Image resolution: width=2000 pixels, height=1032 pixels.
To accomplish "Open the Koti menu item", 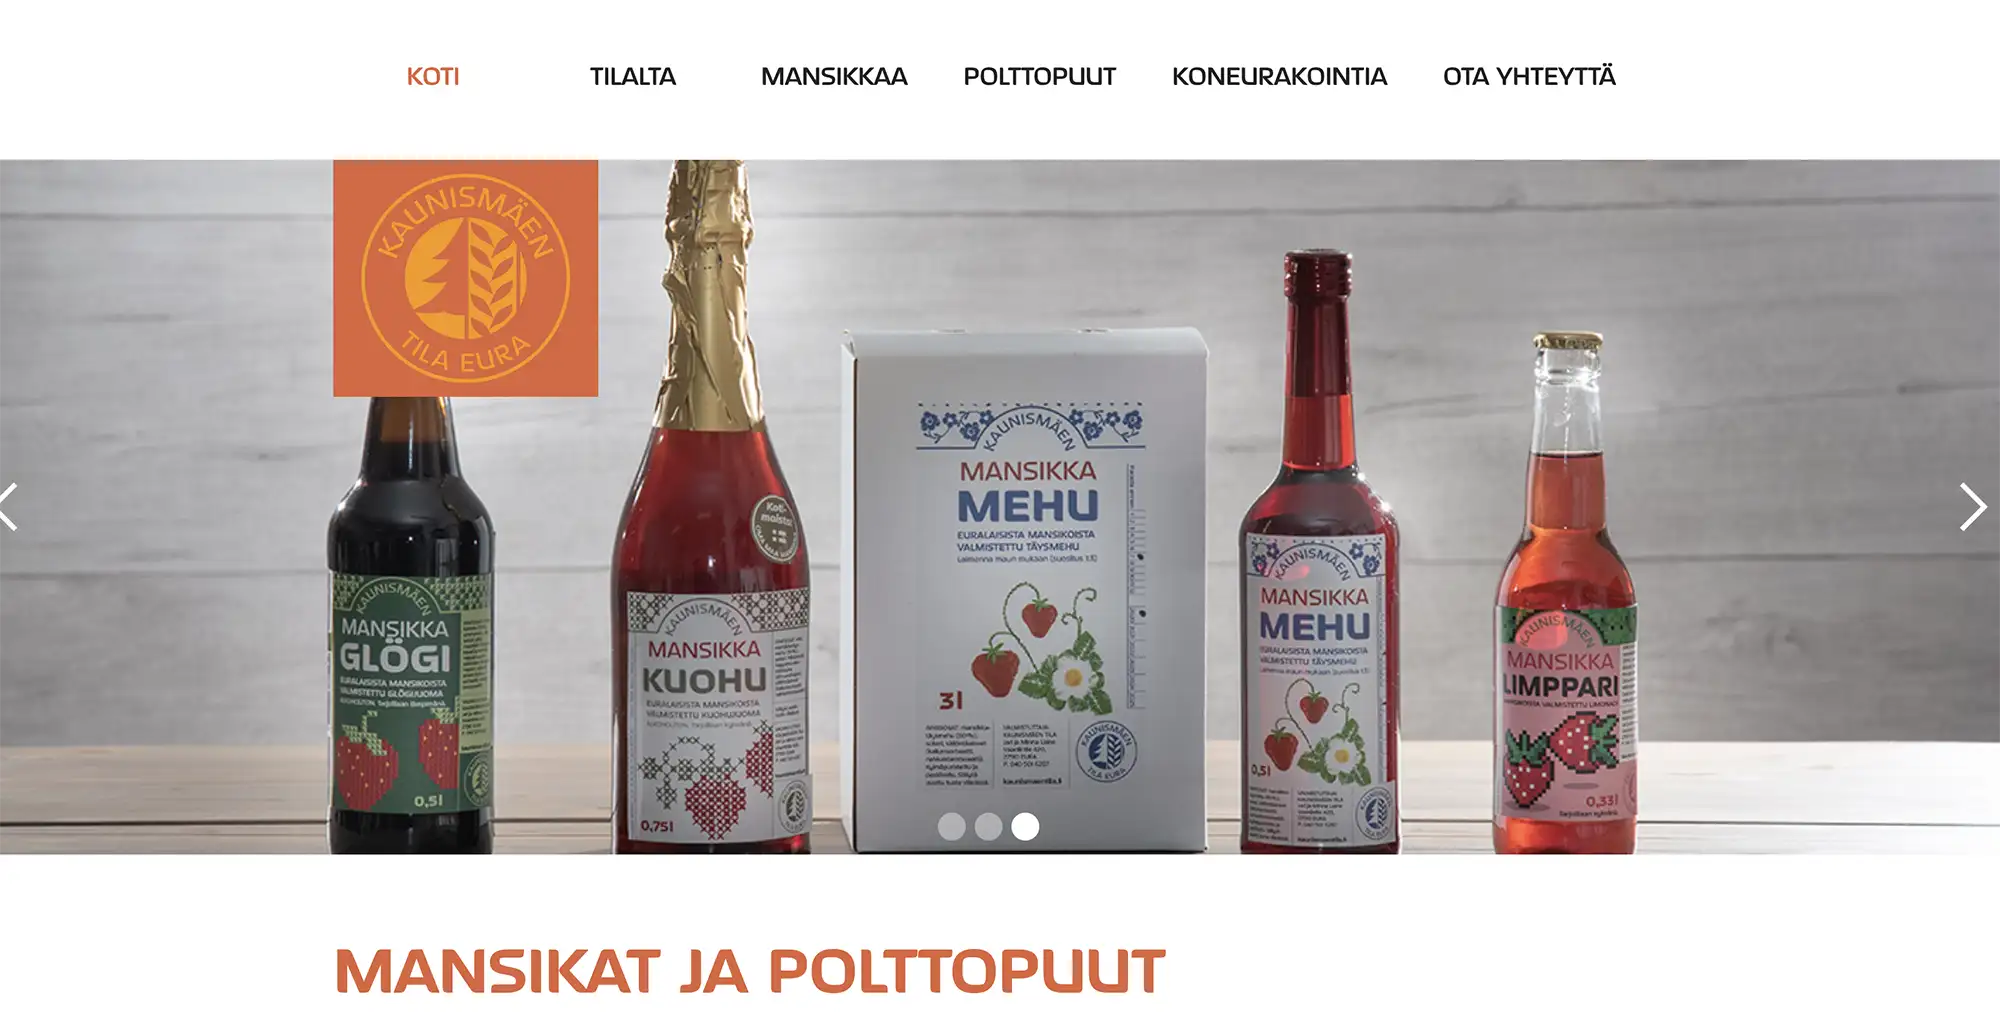I will [433, 77].
